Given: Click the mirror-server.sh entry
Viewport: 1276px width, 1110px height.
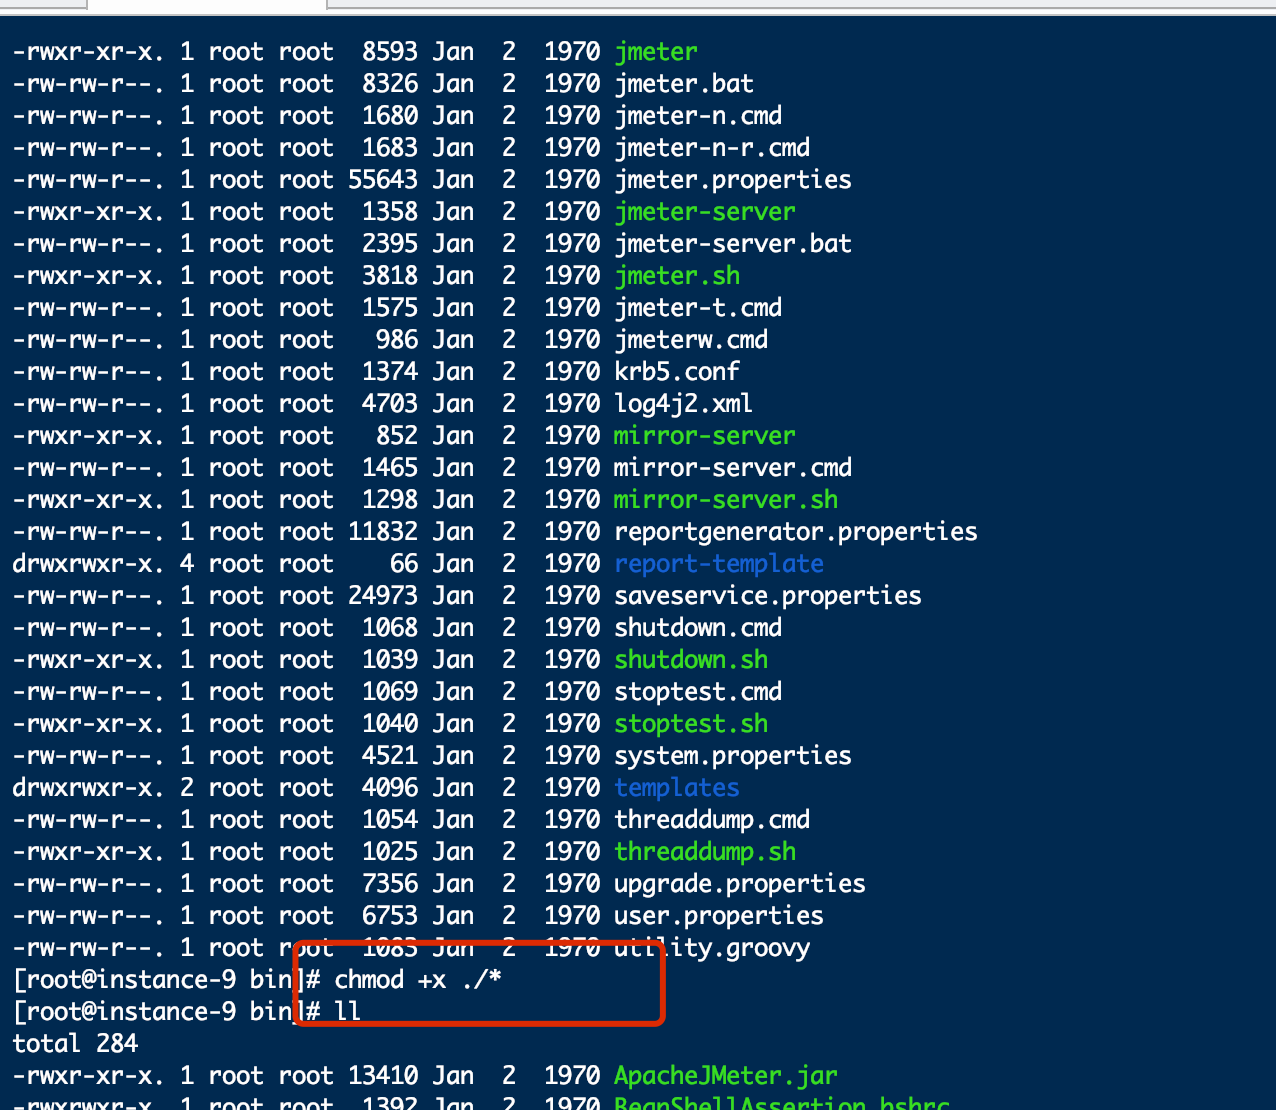Looking at the screenshot, I should [725, 500].
